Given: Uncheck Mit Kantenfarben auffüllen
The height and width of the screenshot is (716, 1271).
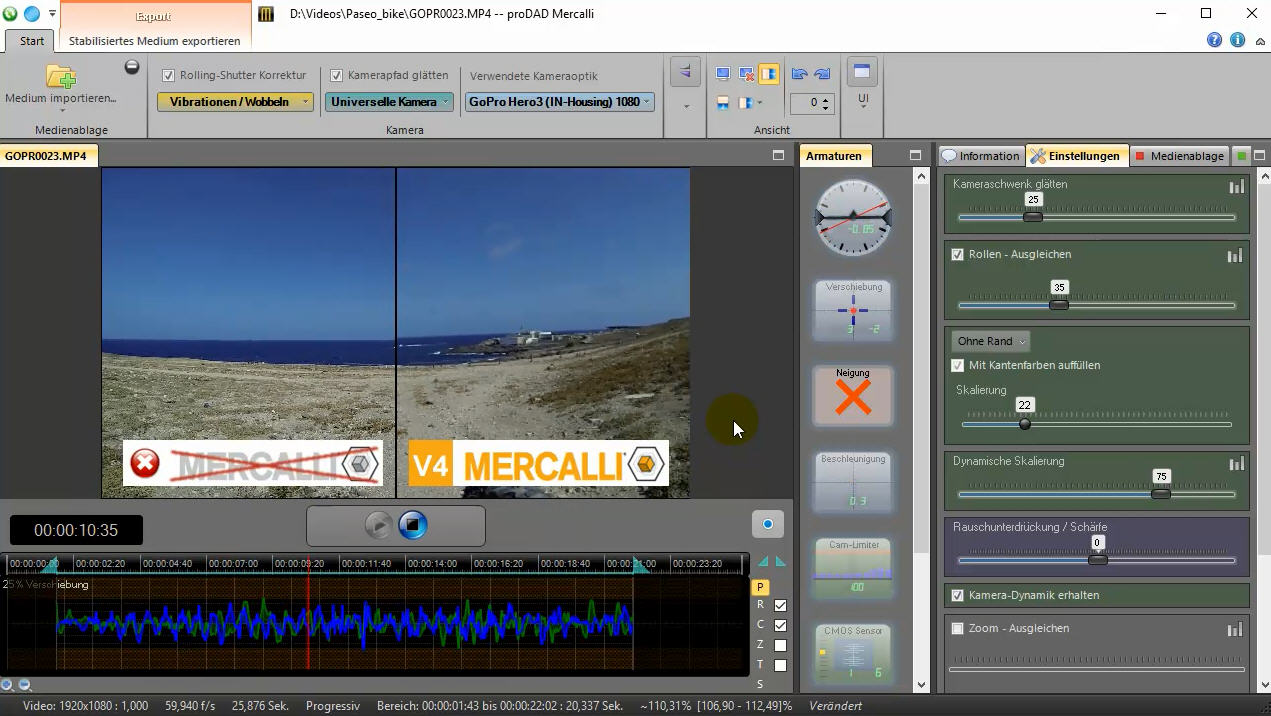Looking at the screenshot, I should 958,366.
